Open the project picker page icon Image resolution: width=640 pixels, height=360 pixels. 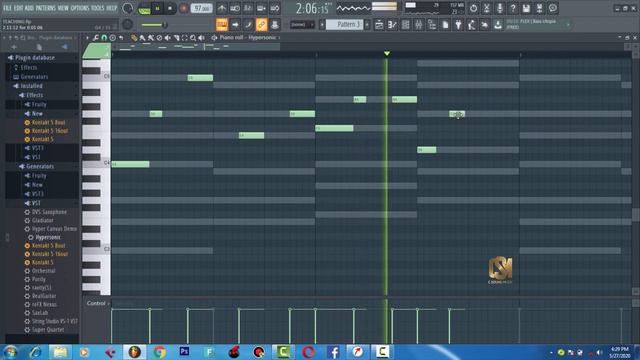(x=445, y=25)
